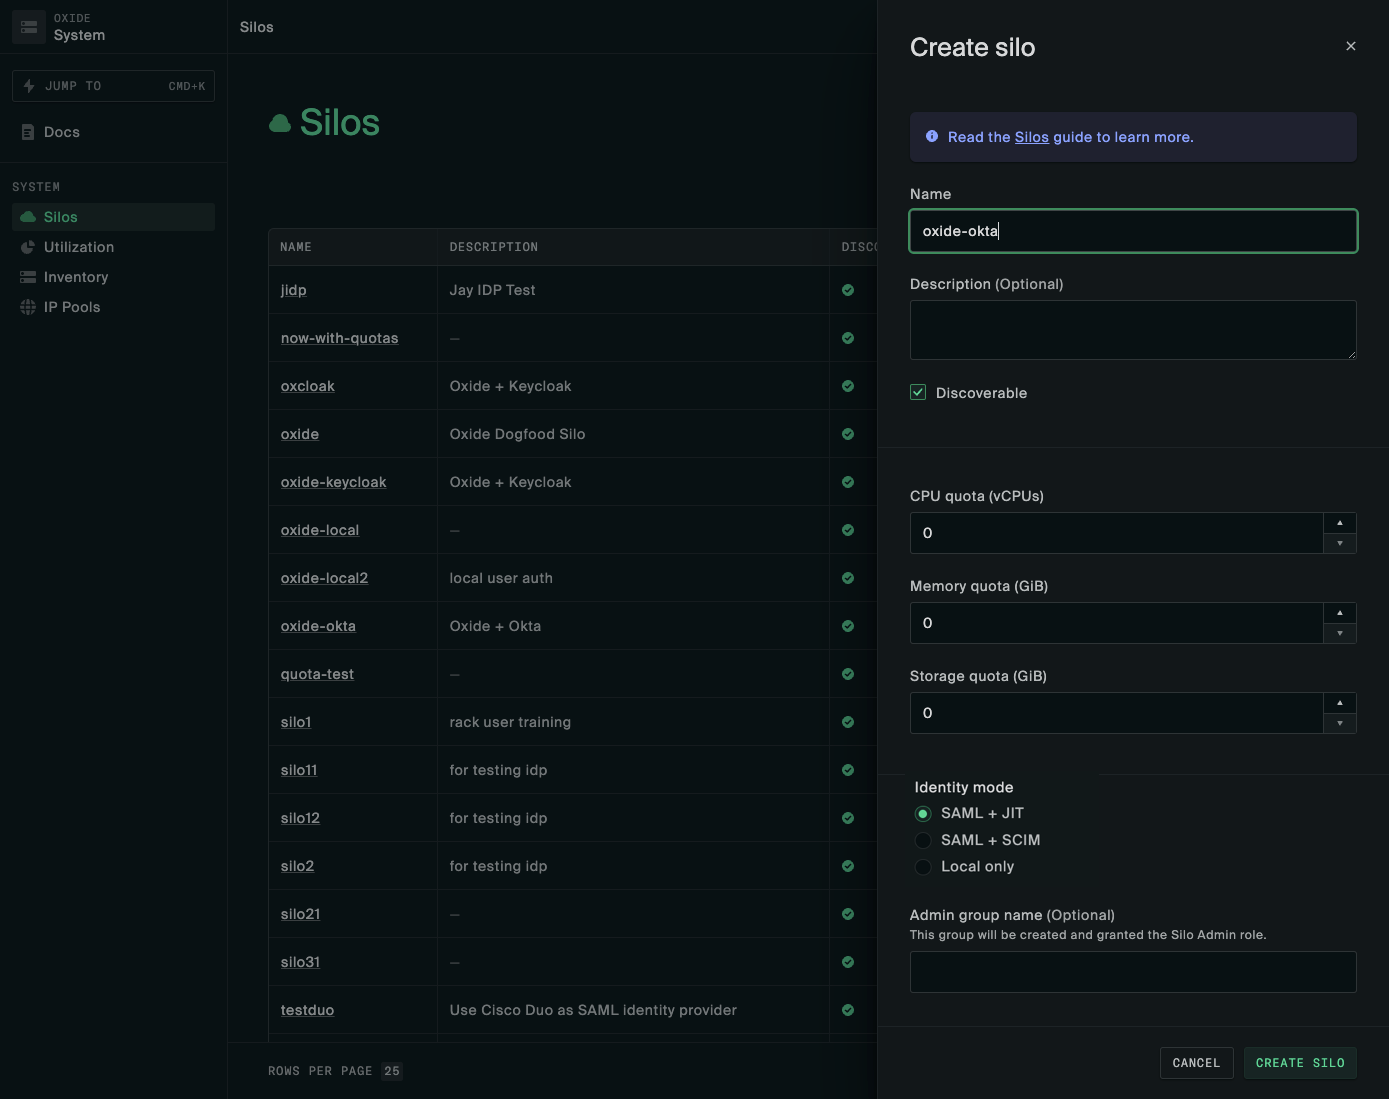Uncheck the Discoverable checkbox
1389x1099 pixels.
pyautogui.click(x=918, y=393)
